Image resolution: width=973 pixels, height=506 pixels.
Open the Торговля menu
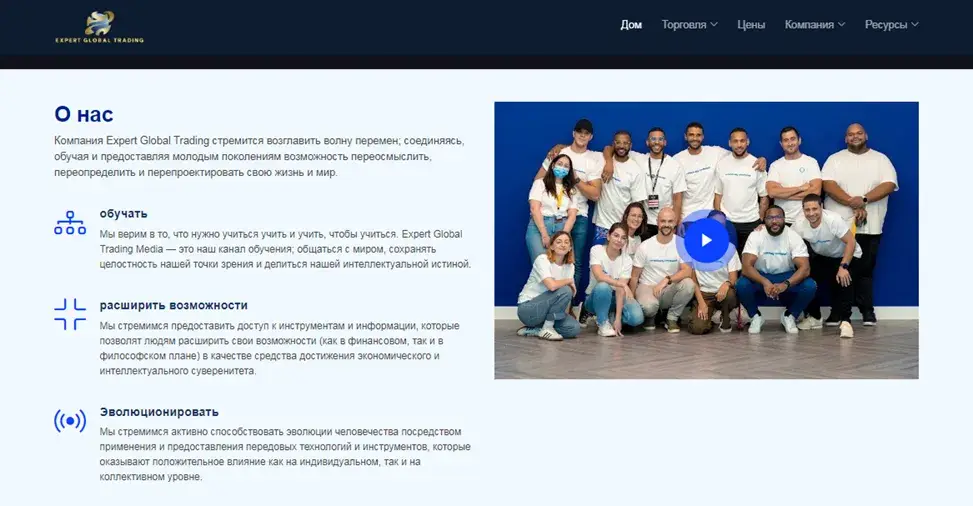point(684,25)
